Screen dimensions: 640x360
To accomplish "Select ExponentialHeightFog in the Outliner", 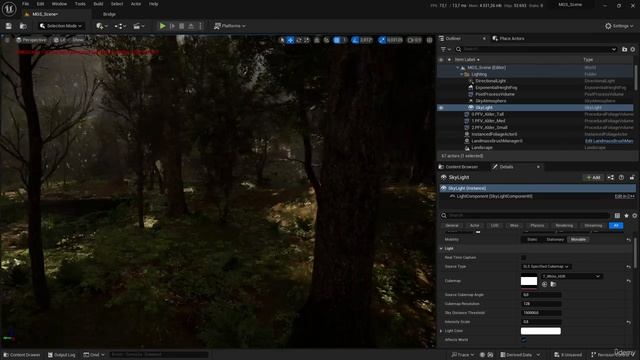I will (x=496, y=88).
